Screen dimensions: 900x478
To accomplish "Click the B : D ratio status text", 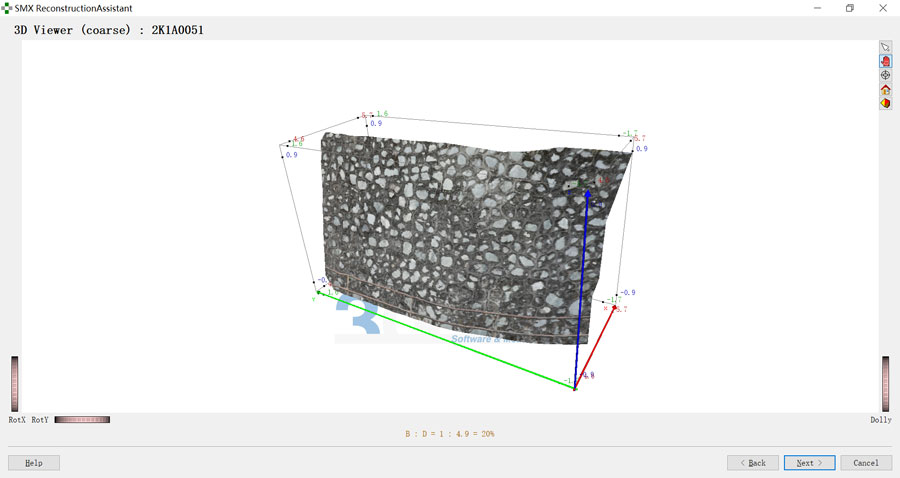I will [x=449, y=434].
